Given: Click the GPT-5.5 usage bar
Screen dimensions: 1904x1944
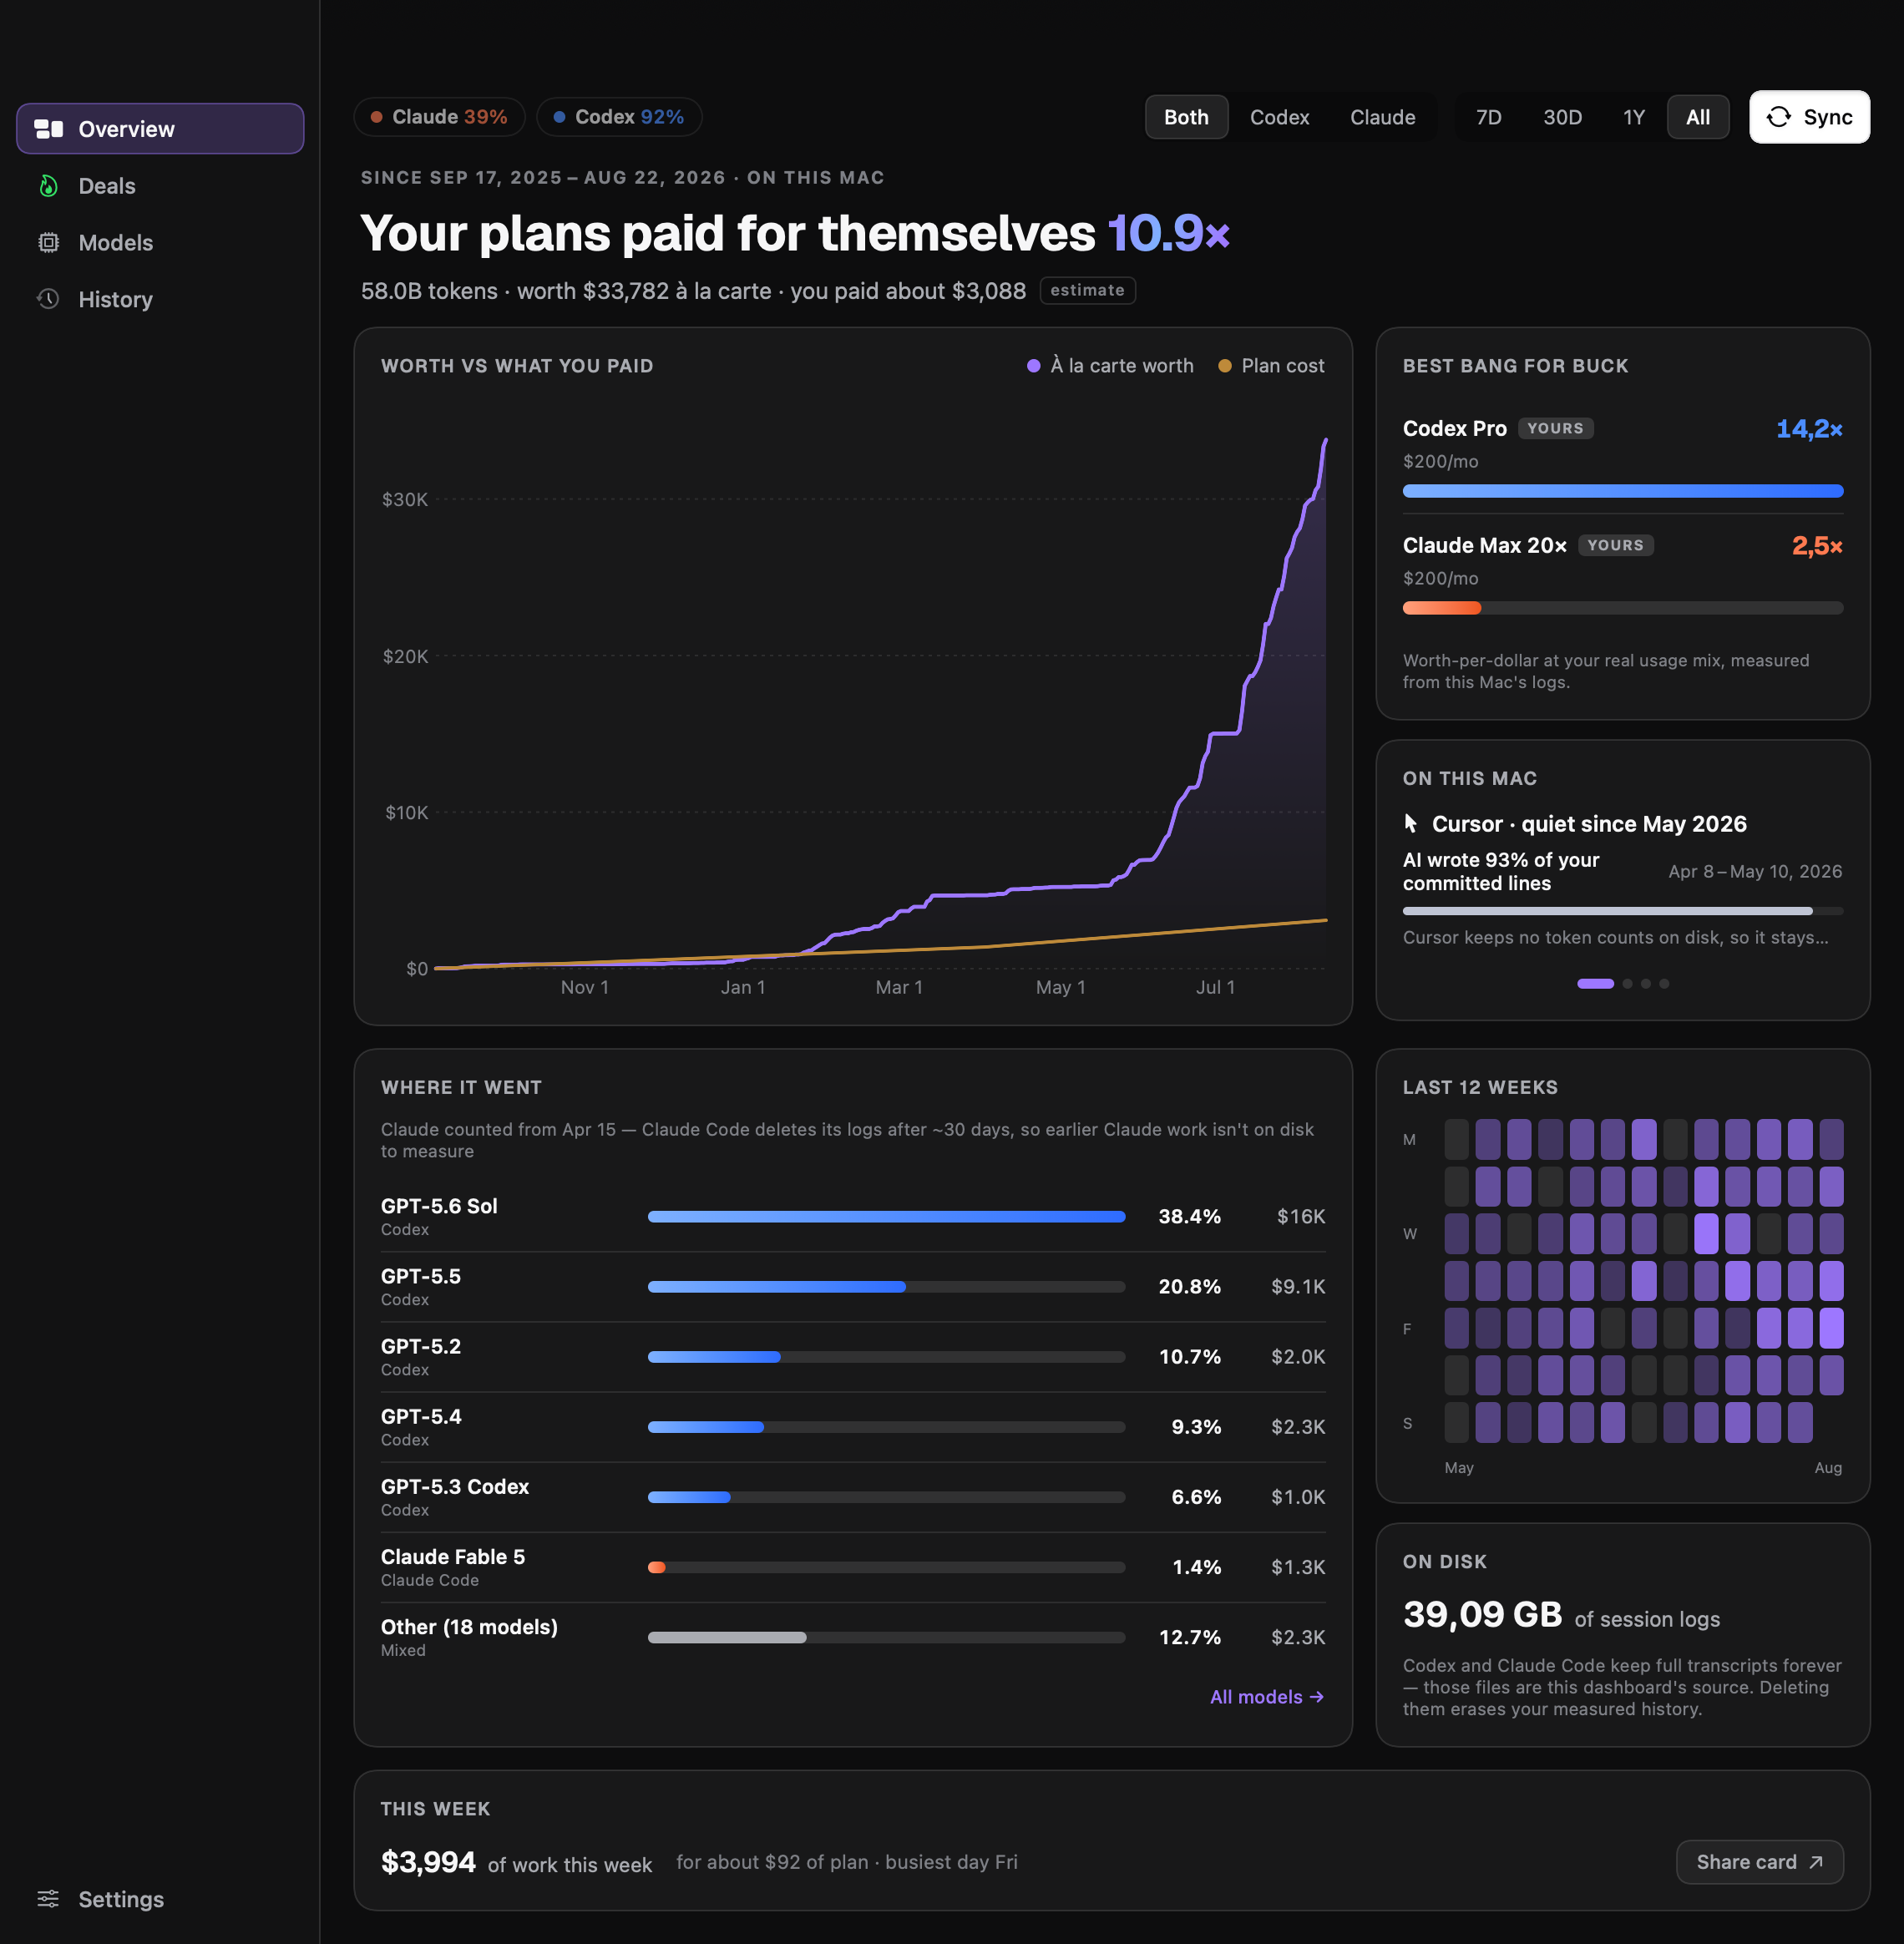Looking at the screenshot, I should click(886, 1287).
